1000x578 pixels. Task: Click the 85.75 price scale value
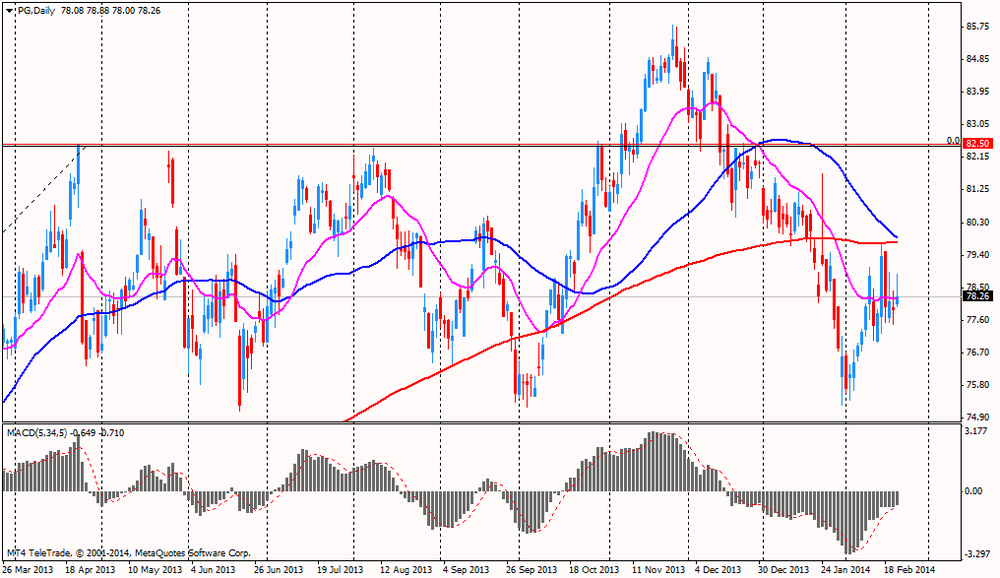click(x=978, y=27)
